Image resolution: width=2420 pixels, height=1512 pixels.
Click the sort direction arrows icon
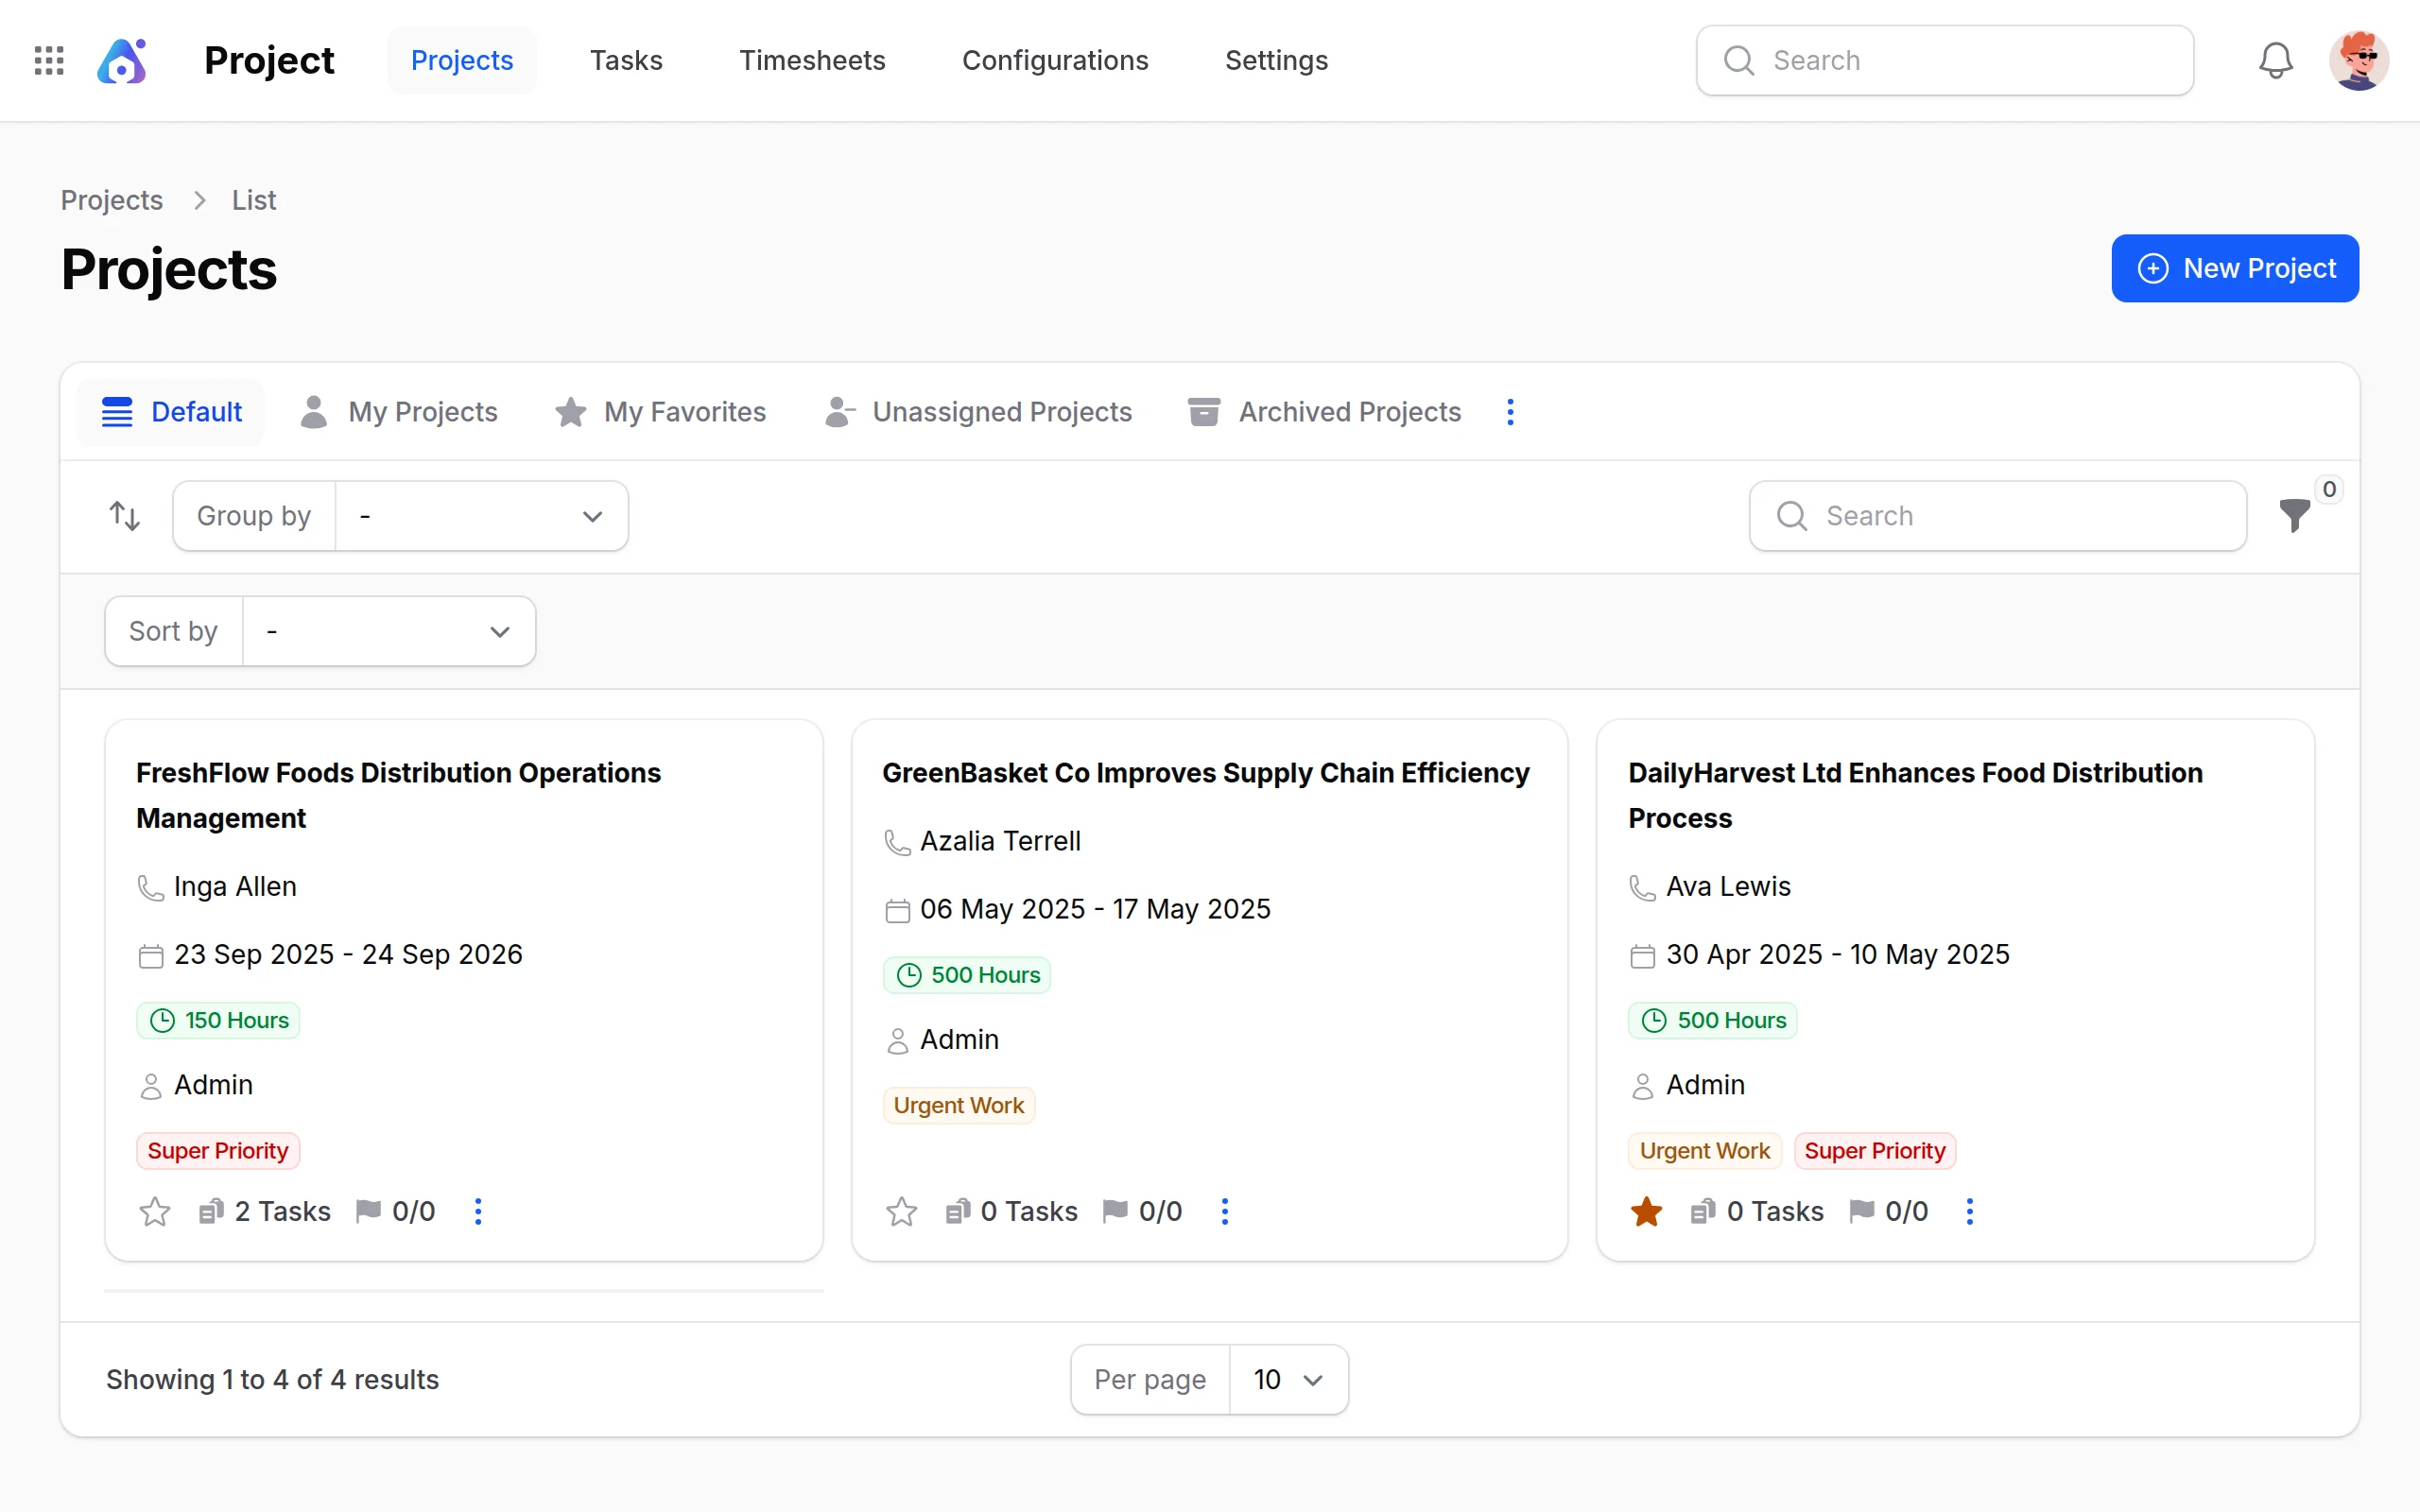(124, 516)
